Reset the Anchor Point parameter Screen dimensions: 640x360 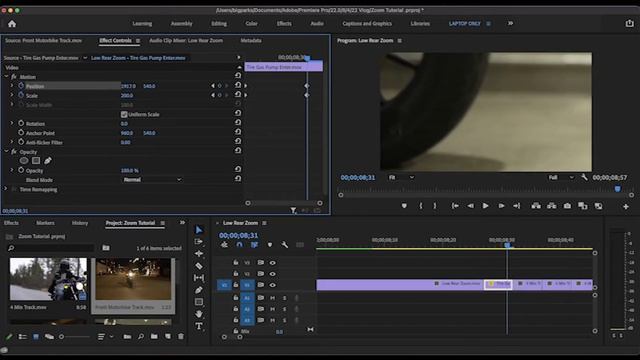click(x=238, y=132)
